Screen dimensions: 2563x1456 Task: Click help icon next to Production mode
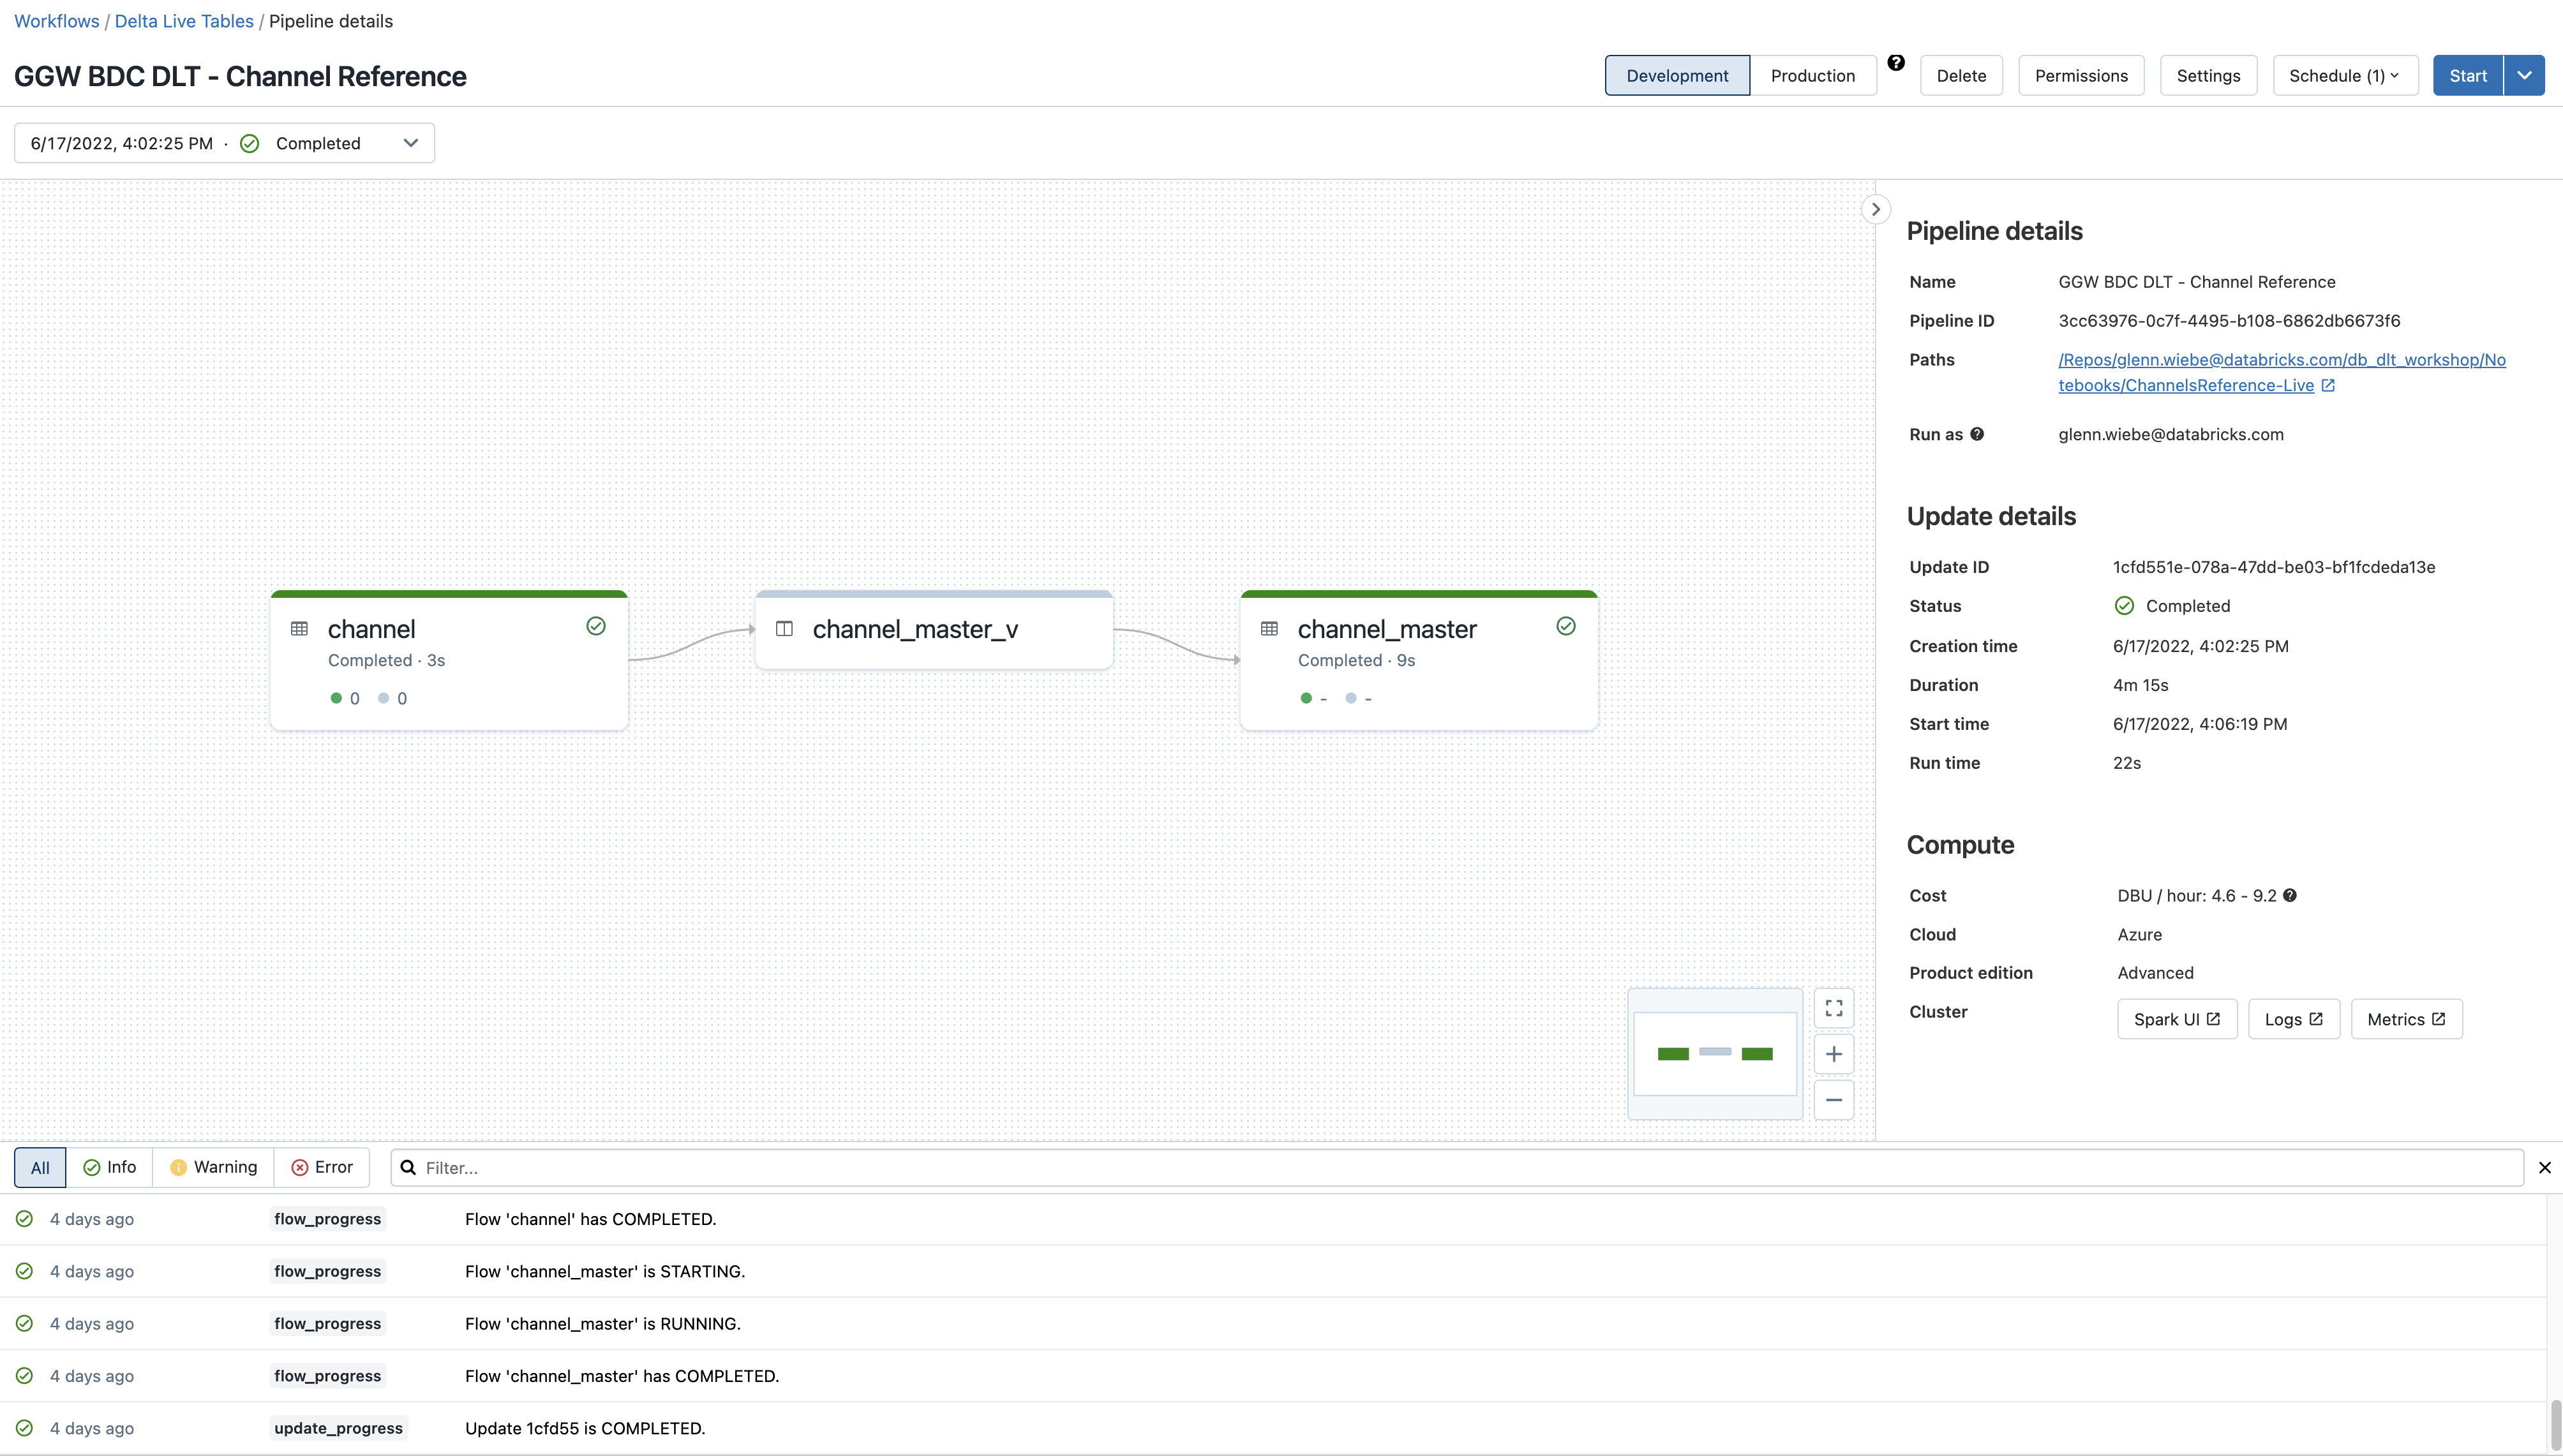tap(1895, 63)
